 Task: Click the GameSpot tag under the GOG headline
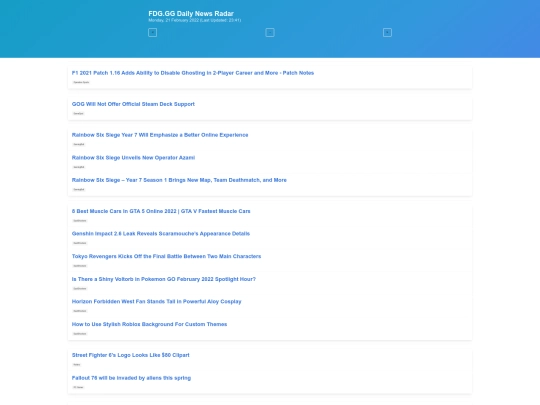pos(79,113)
